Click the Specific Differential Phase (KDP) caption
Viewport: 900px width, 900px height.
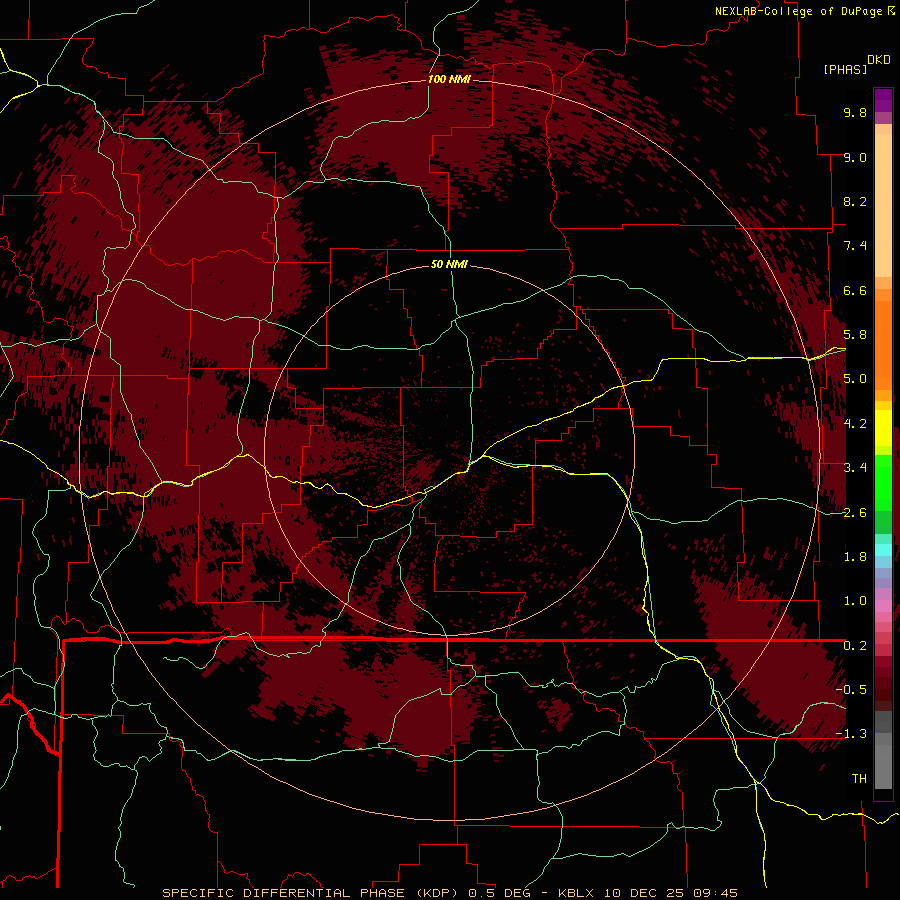pyautogui.click(x=312, y=893)
